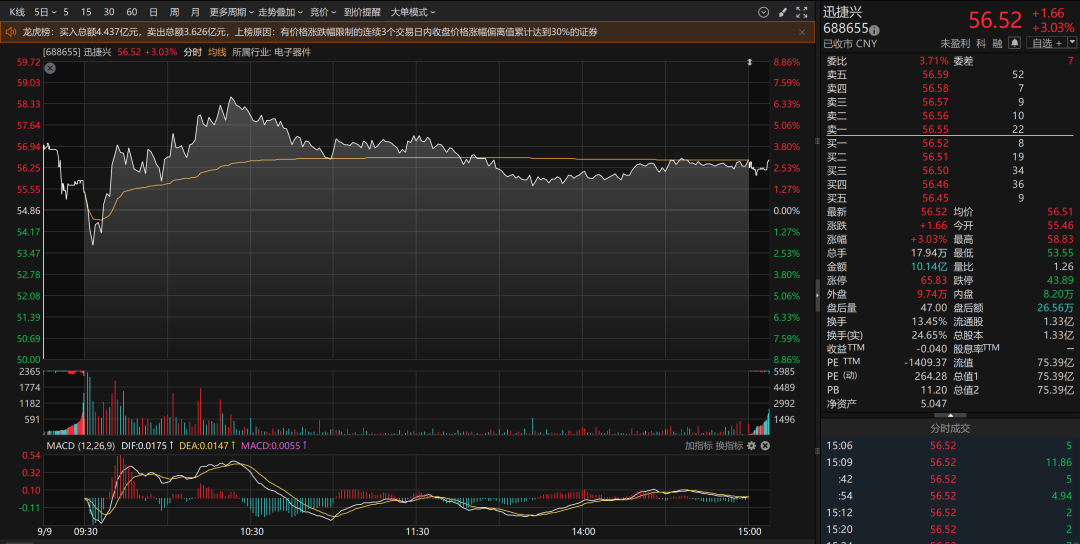Select the 15:12 trade row
Image resolution: width=1080 pixels, height=544 pixels.
click(951, 512)
